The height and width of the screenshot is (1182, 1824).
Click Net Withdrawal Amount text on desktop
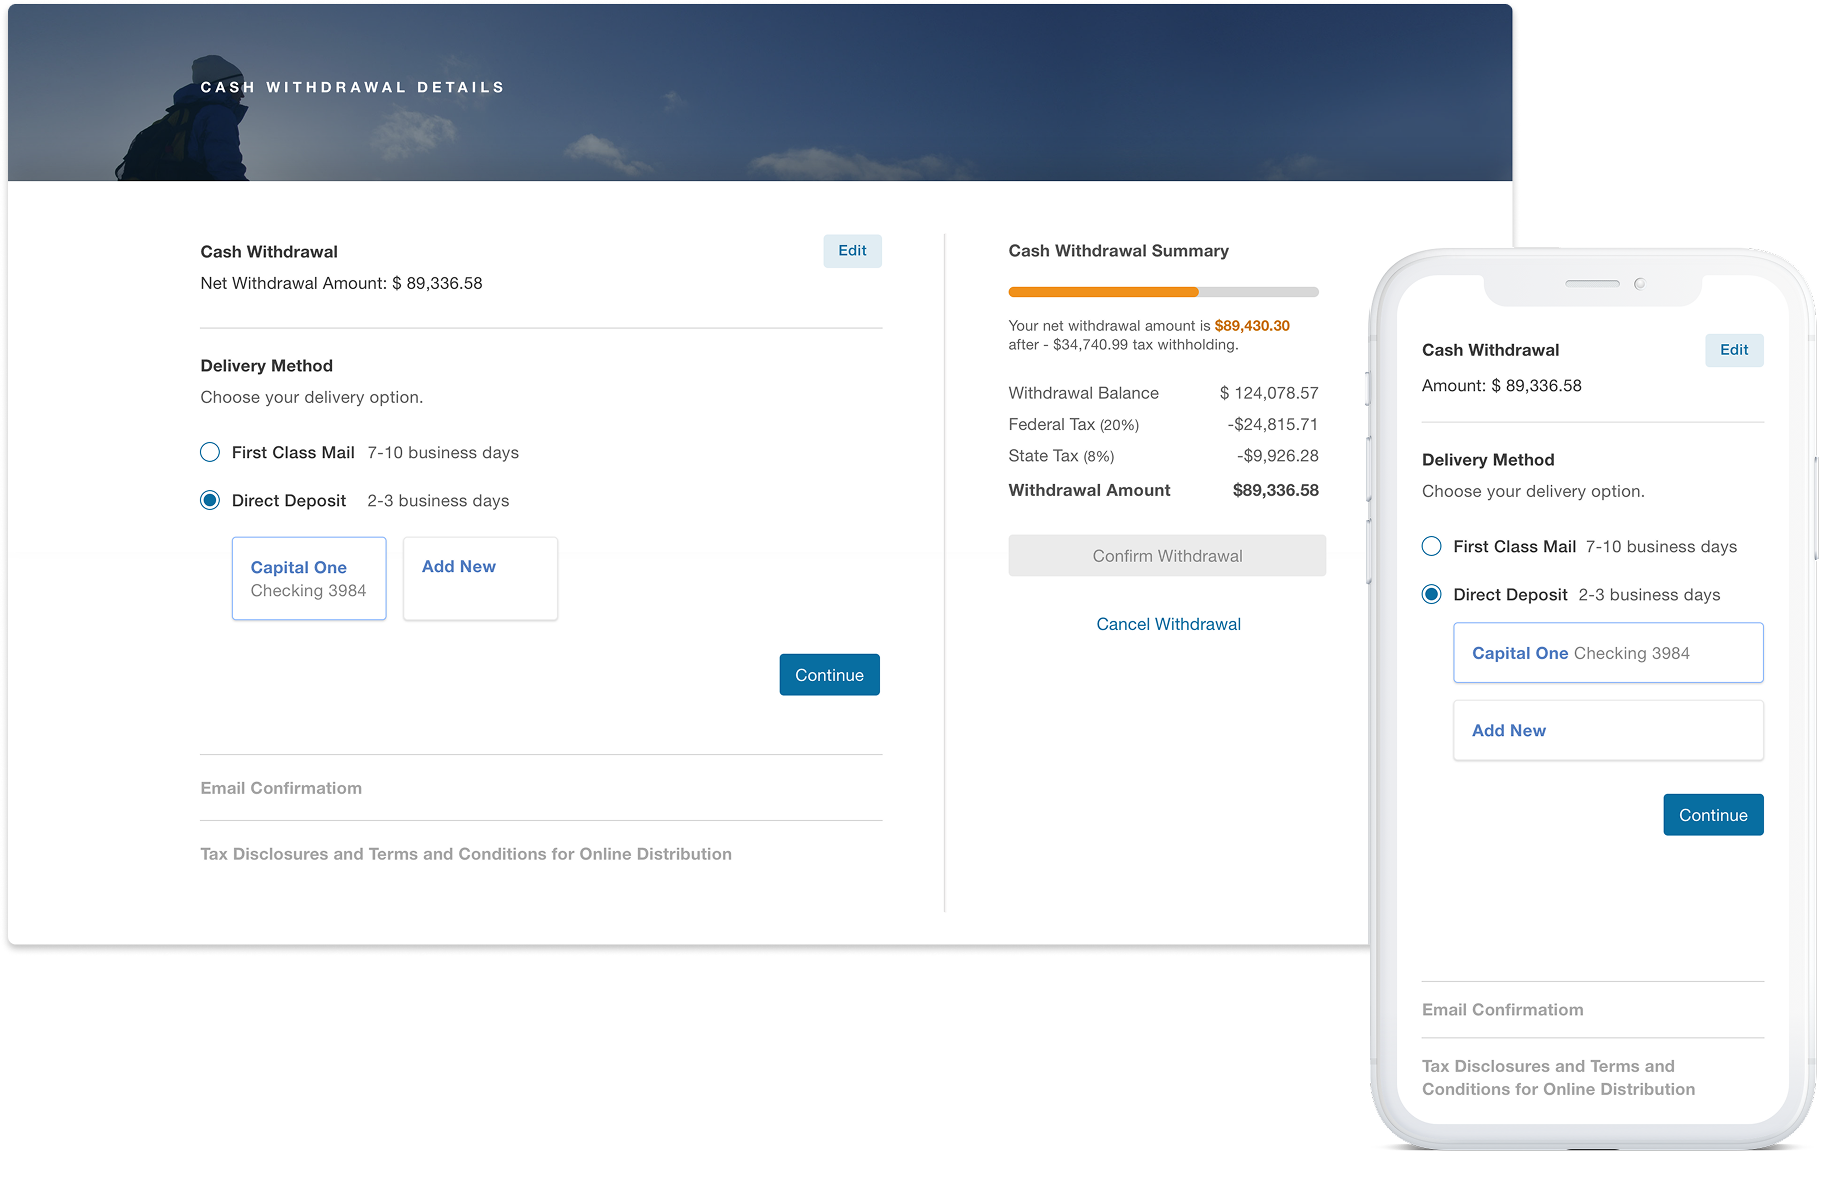(x=341, y=283)
